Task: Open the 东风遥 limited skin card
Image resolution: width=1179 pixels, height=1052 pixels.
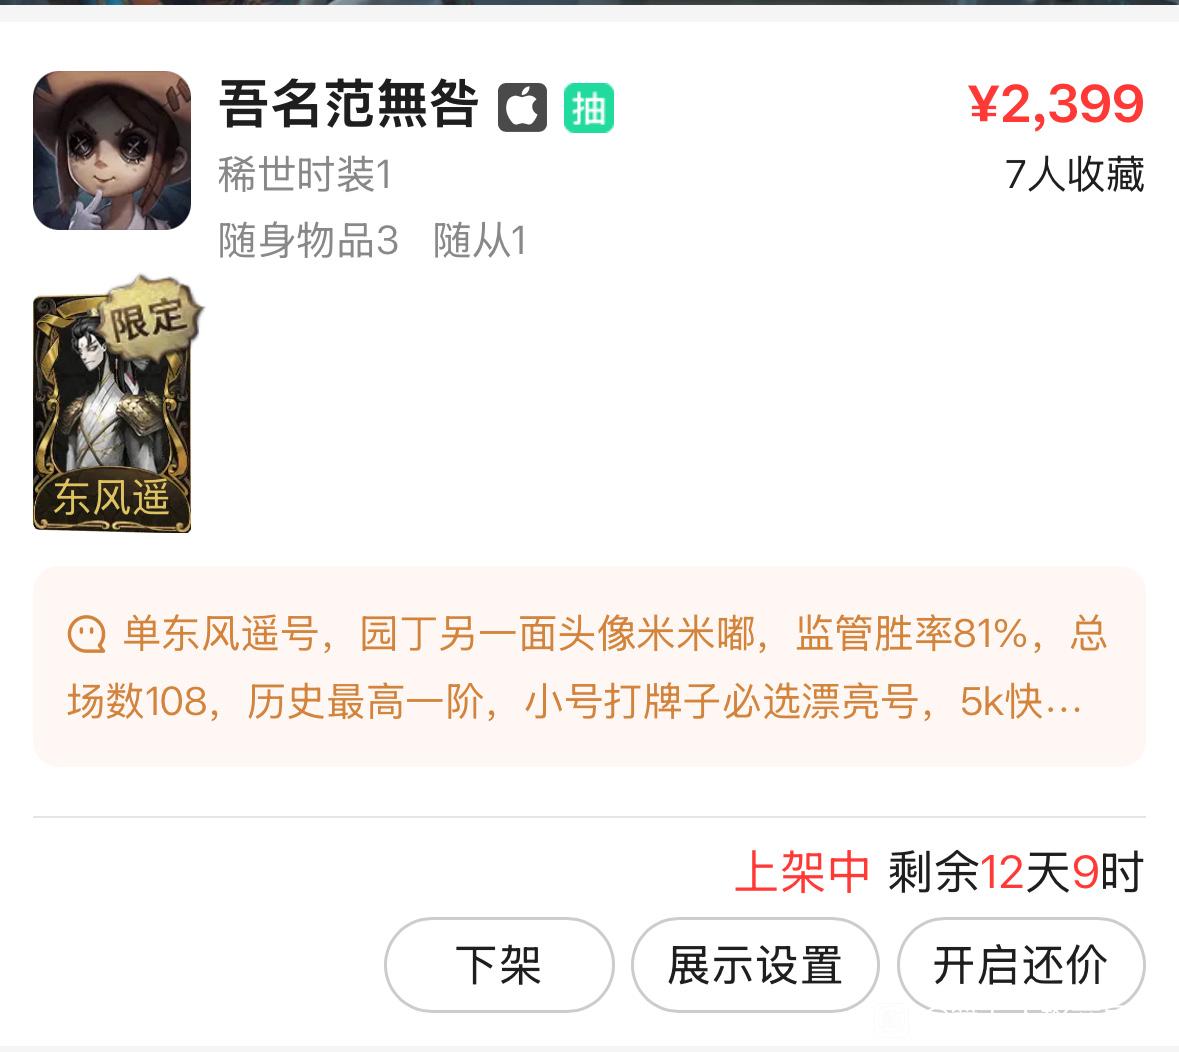Action: tap(112, 413)
